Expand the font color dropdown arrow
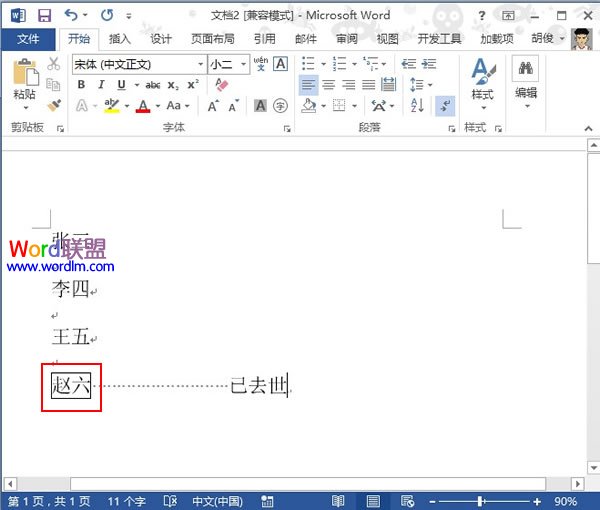 (157, 106)
